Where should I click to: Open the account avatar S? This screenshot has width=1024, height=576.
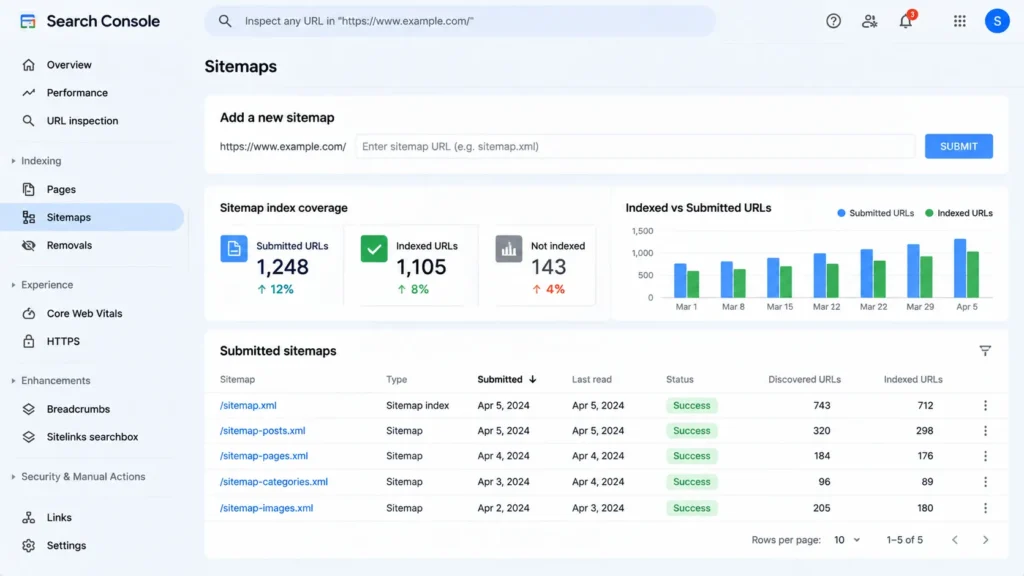tap(997, 21)
